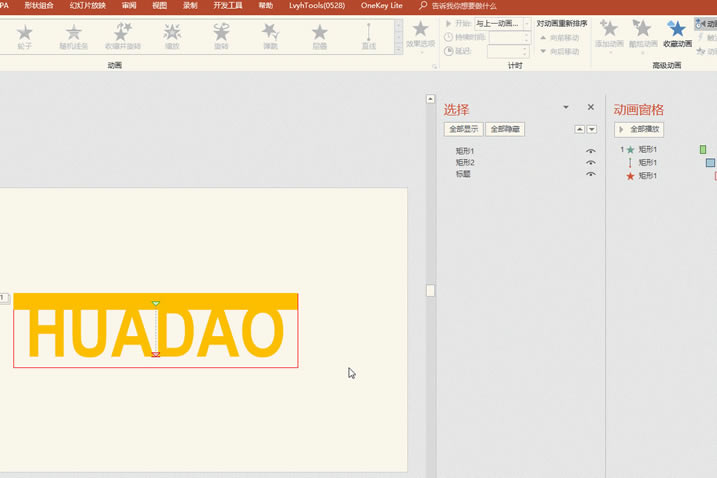Click the Start play-triangle icon in timing
This screenshot has width=717, height=478.
click(449, 23)
